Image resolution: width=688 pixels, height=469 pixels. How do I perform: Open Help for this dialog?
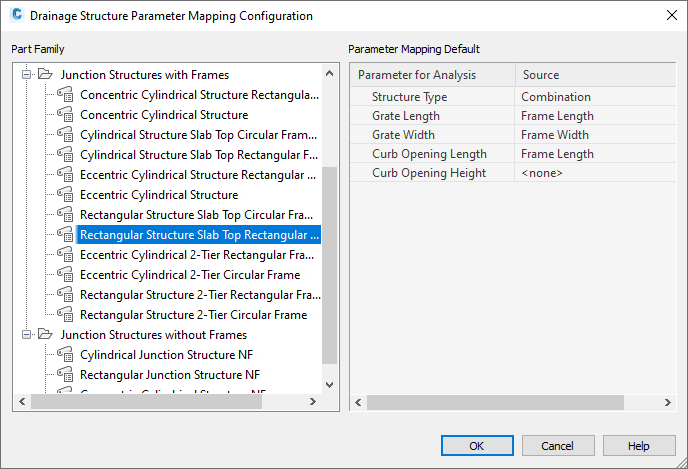[639, 446]
